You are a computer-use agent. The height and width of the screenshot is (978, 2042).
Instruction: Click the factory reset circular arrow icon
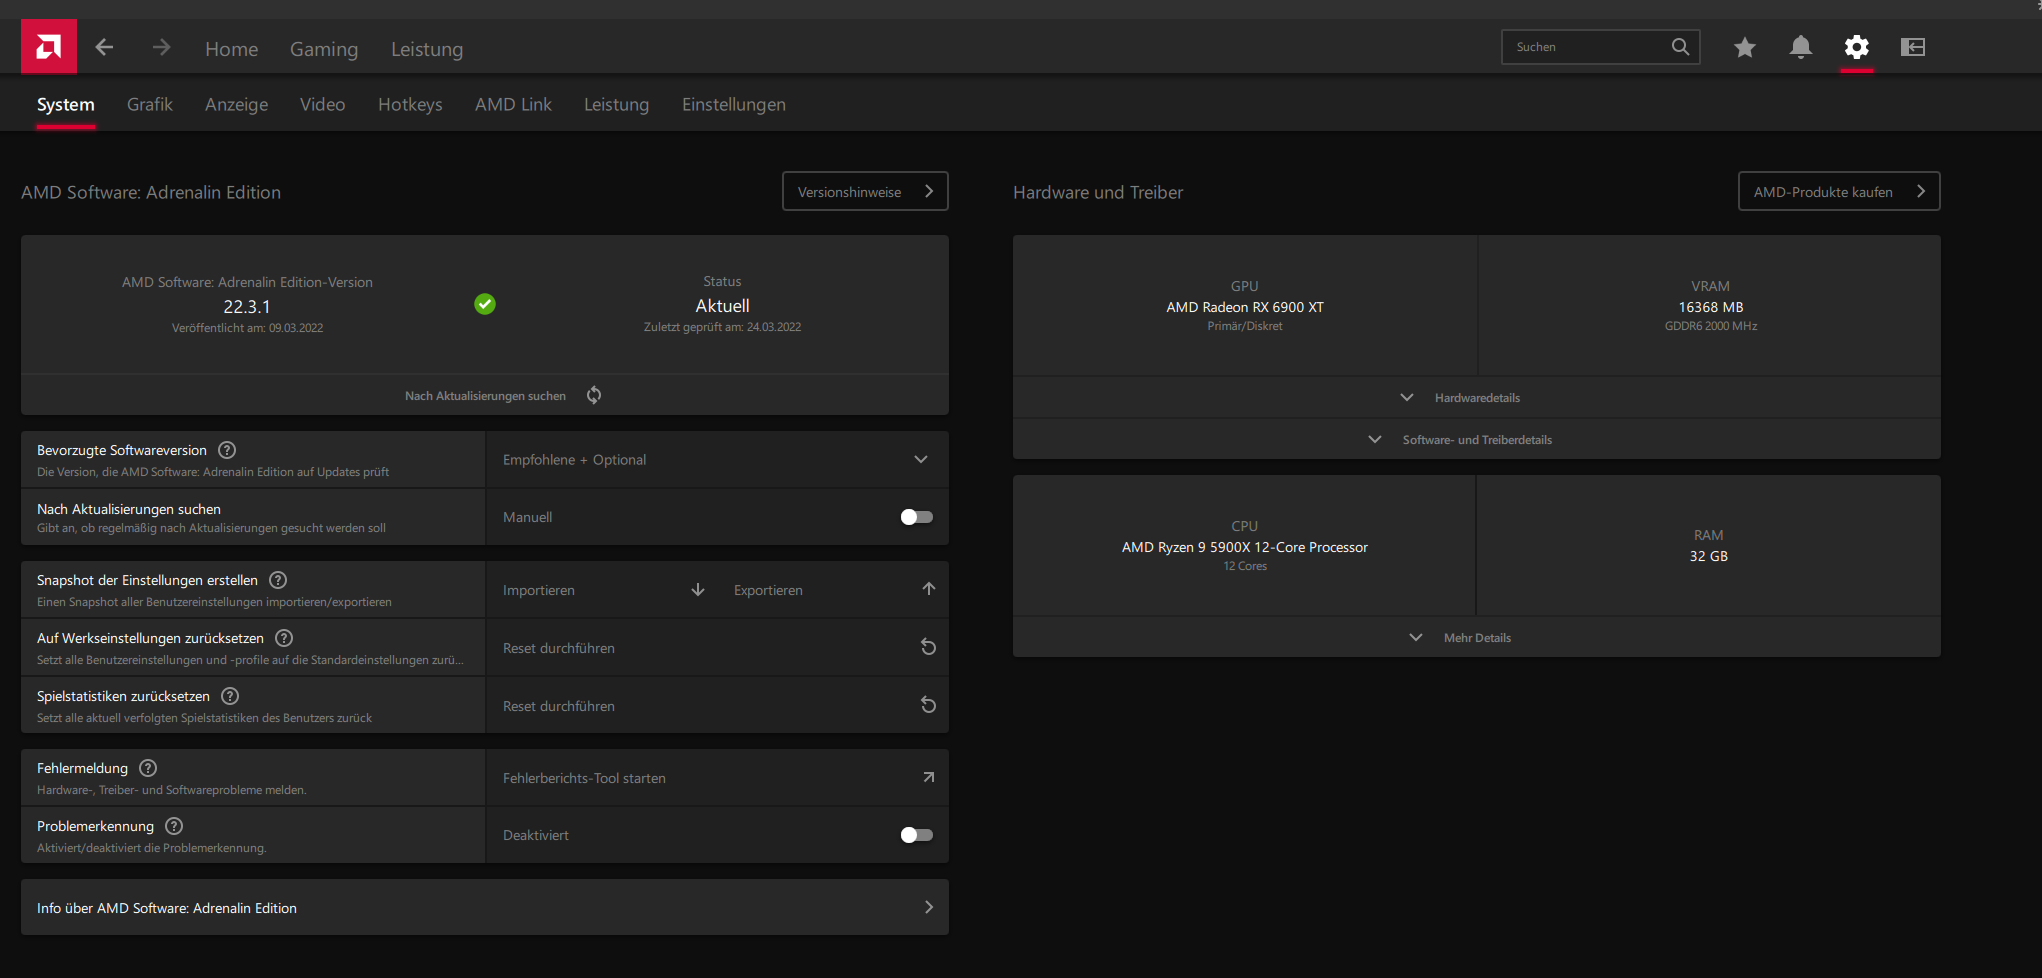(x=928, y=647)
